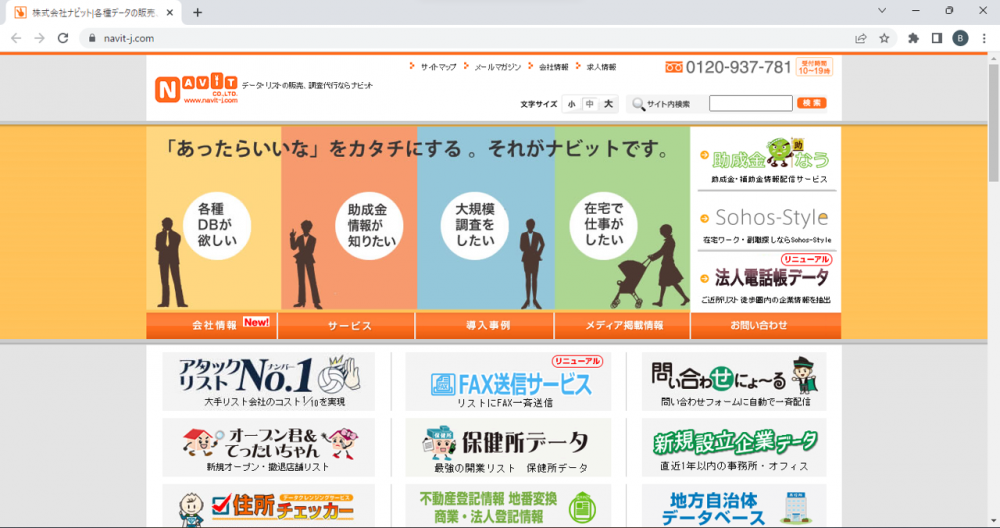The width and height of the screenshot is (1000, 528).
Task: Close the 株式会社ナビット tab
Action: pyautogui.click(x=170, y=12)
